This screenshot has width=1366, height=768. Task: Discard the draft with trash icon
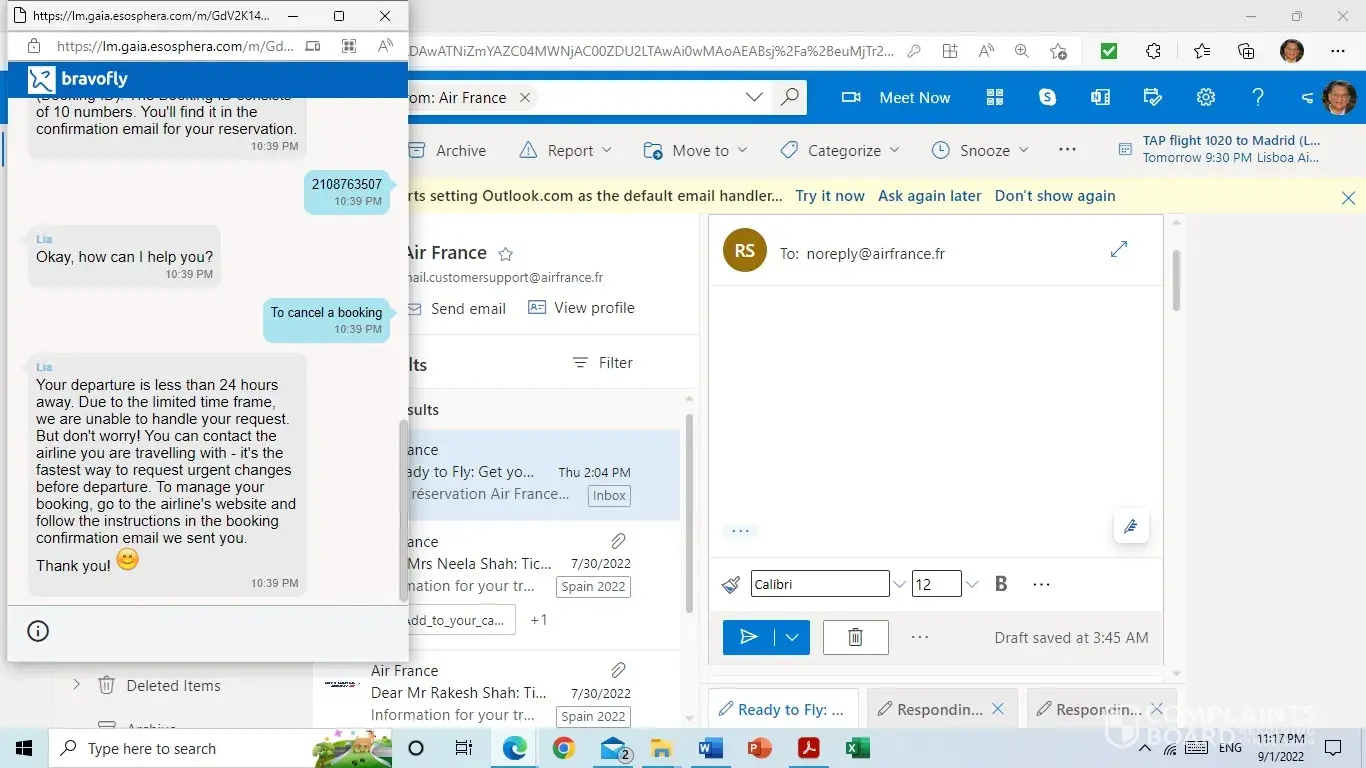[855, 637]
